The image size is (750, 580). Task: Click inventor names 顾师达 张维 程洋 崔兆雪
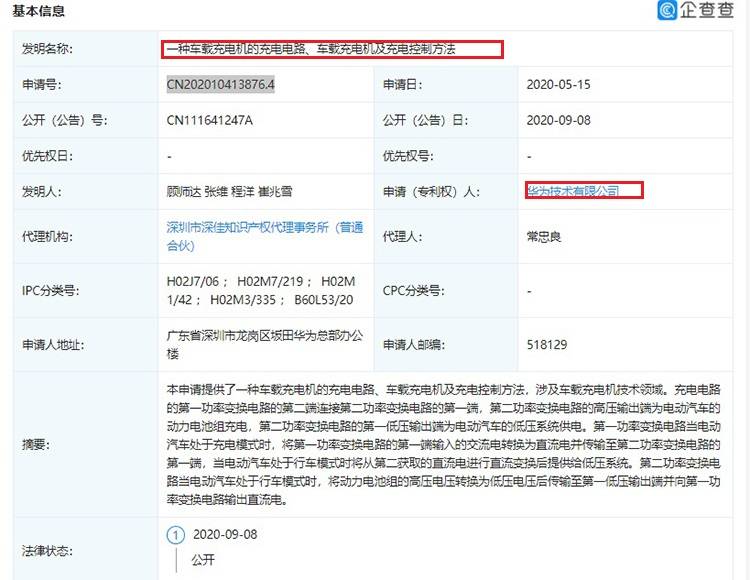pos(229,191)
